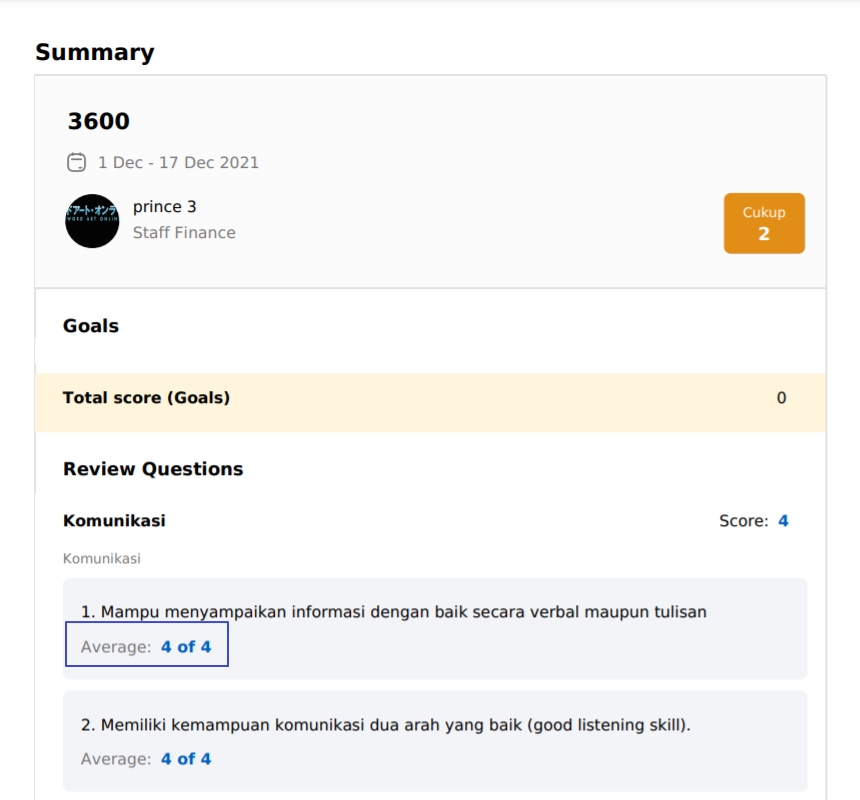Click the prince 3 avatar picture
This screenshot has width=860, height=800.
tap(92, 221)
